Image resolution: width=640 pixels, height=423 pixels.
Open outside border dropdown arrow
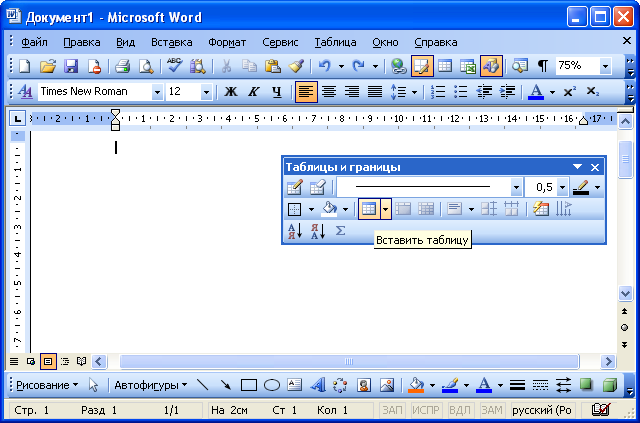tap(311, 209)
